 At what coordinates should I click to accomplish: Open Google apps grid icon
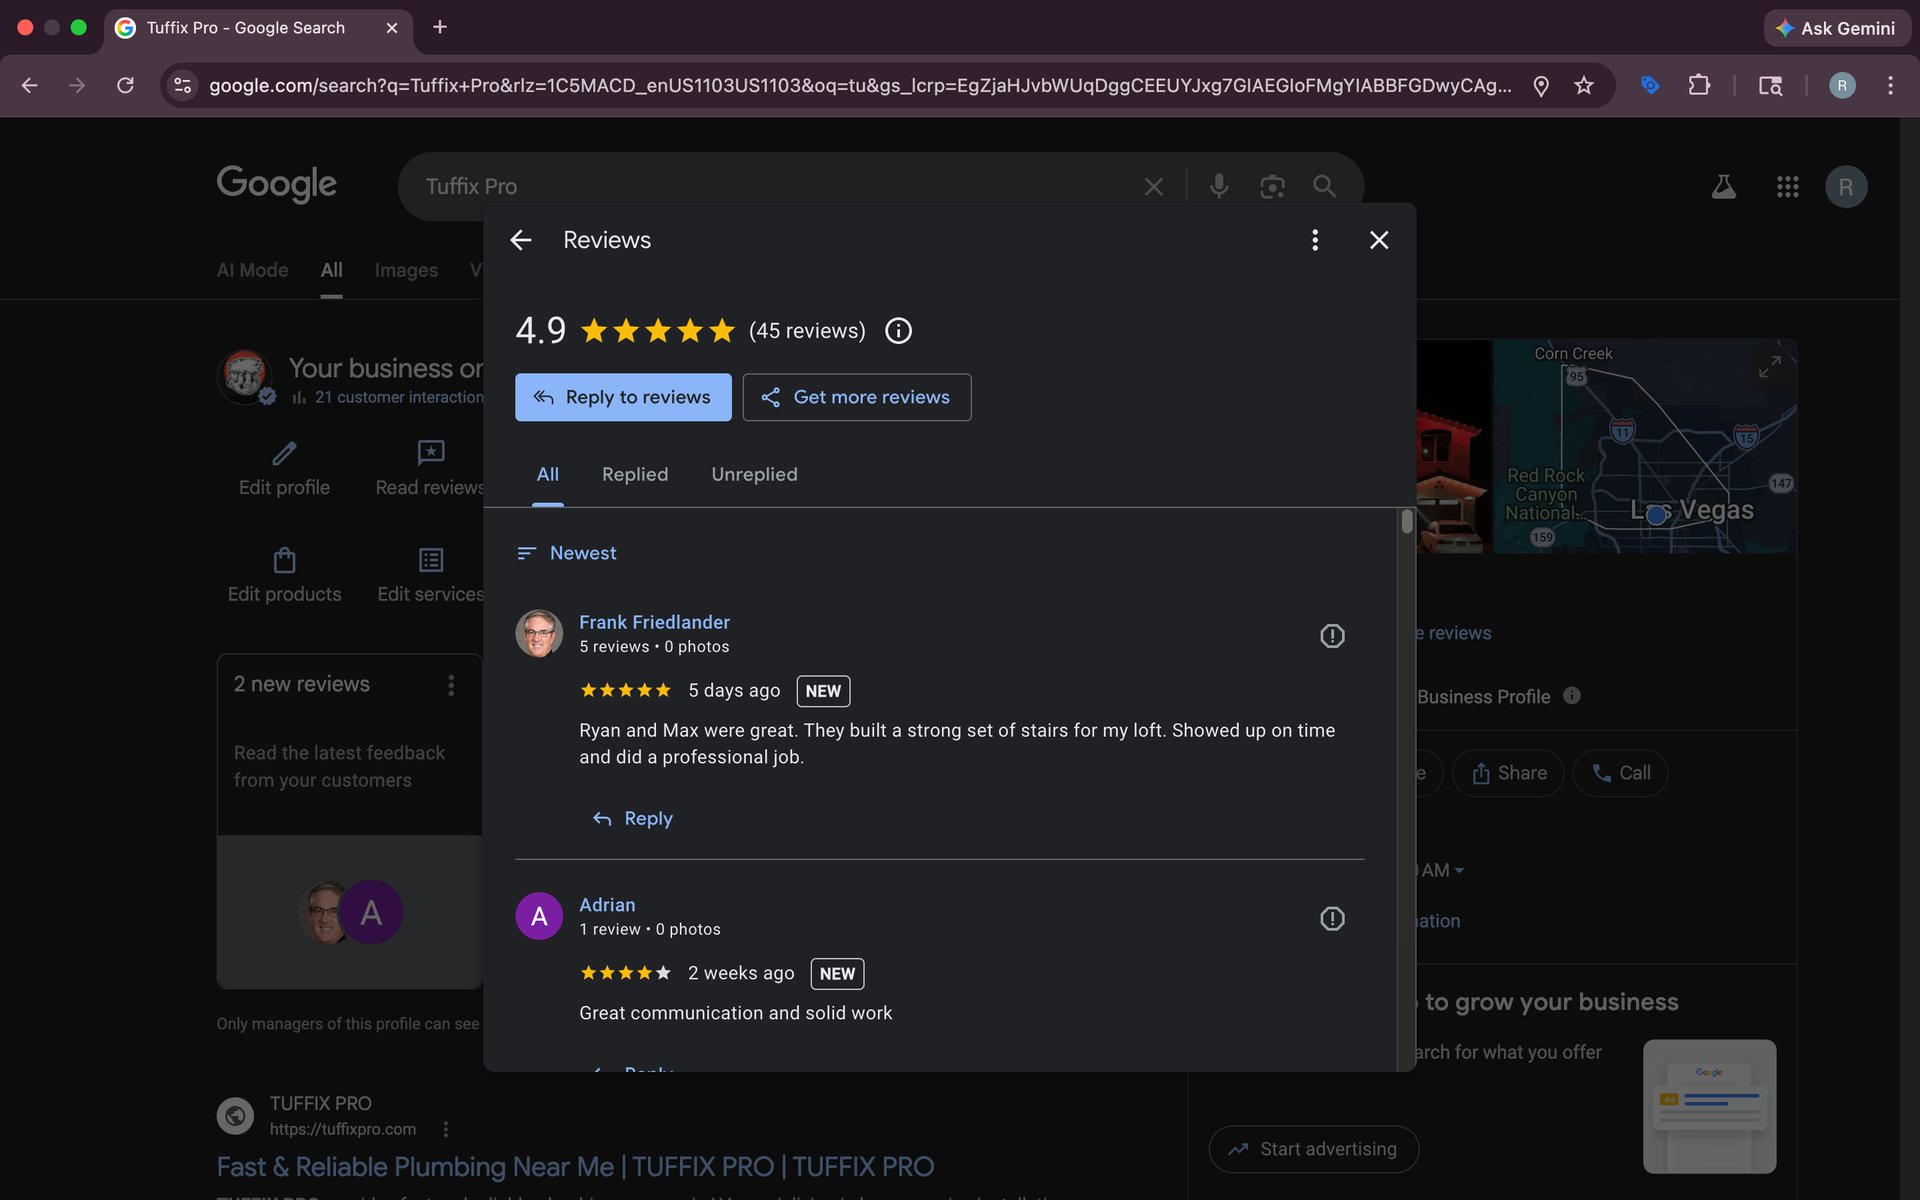pyautogui.click(x=1787, y=187)
